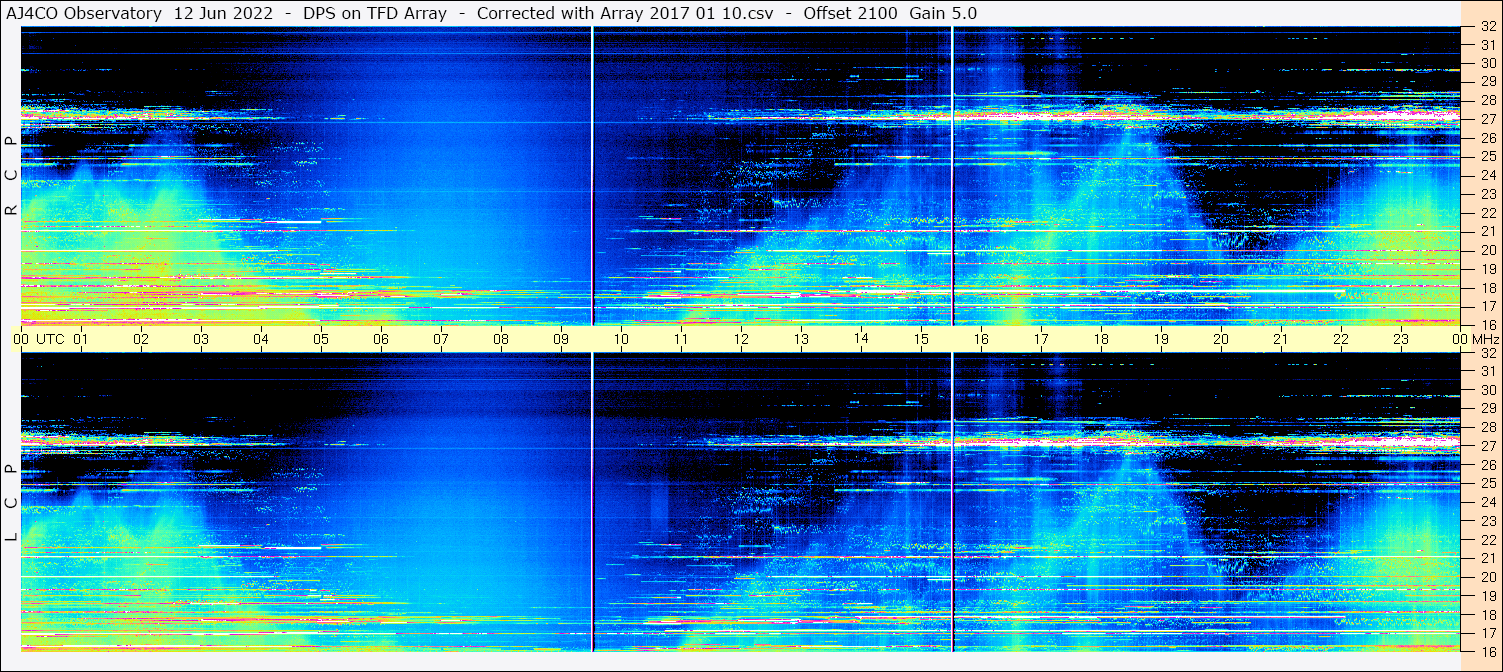Select the 17 MHz label of the RCP panel
Image resolution: width=1503 pixels, height=672 pixels.
pos(1487,306)
